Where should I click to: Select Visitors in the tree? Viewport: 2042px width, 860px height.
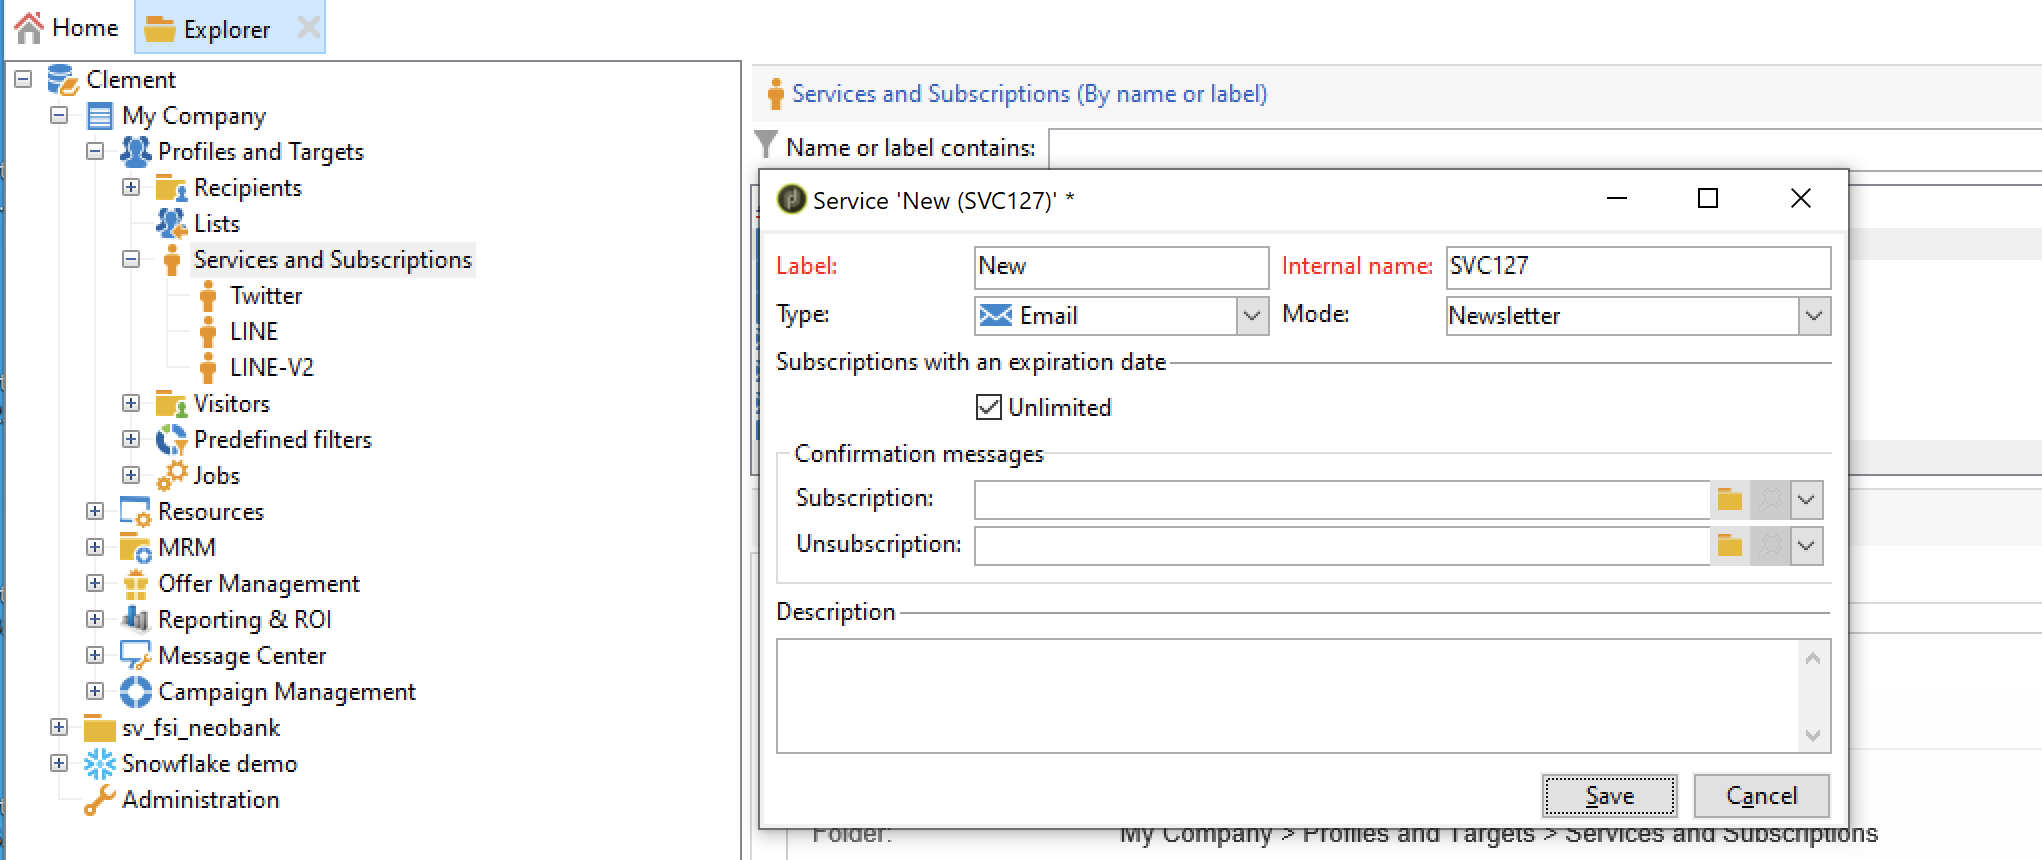232,404
